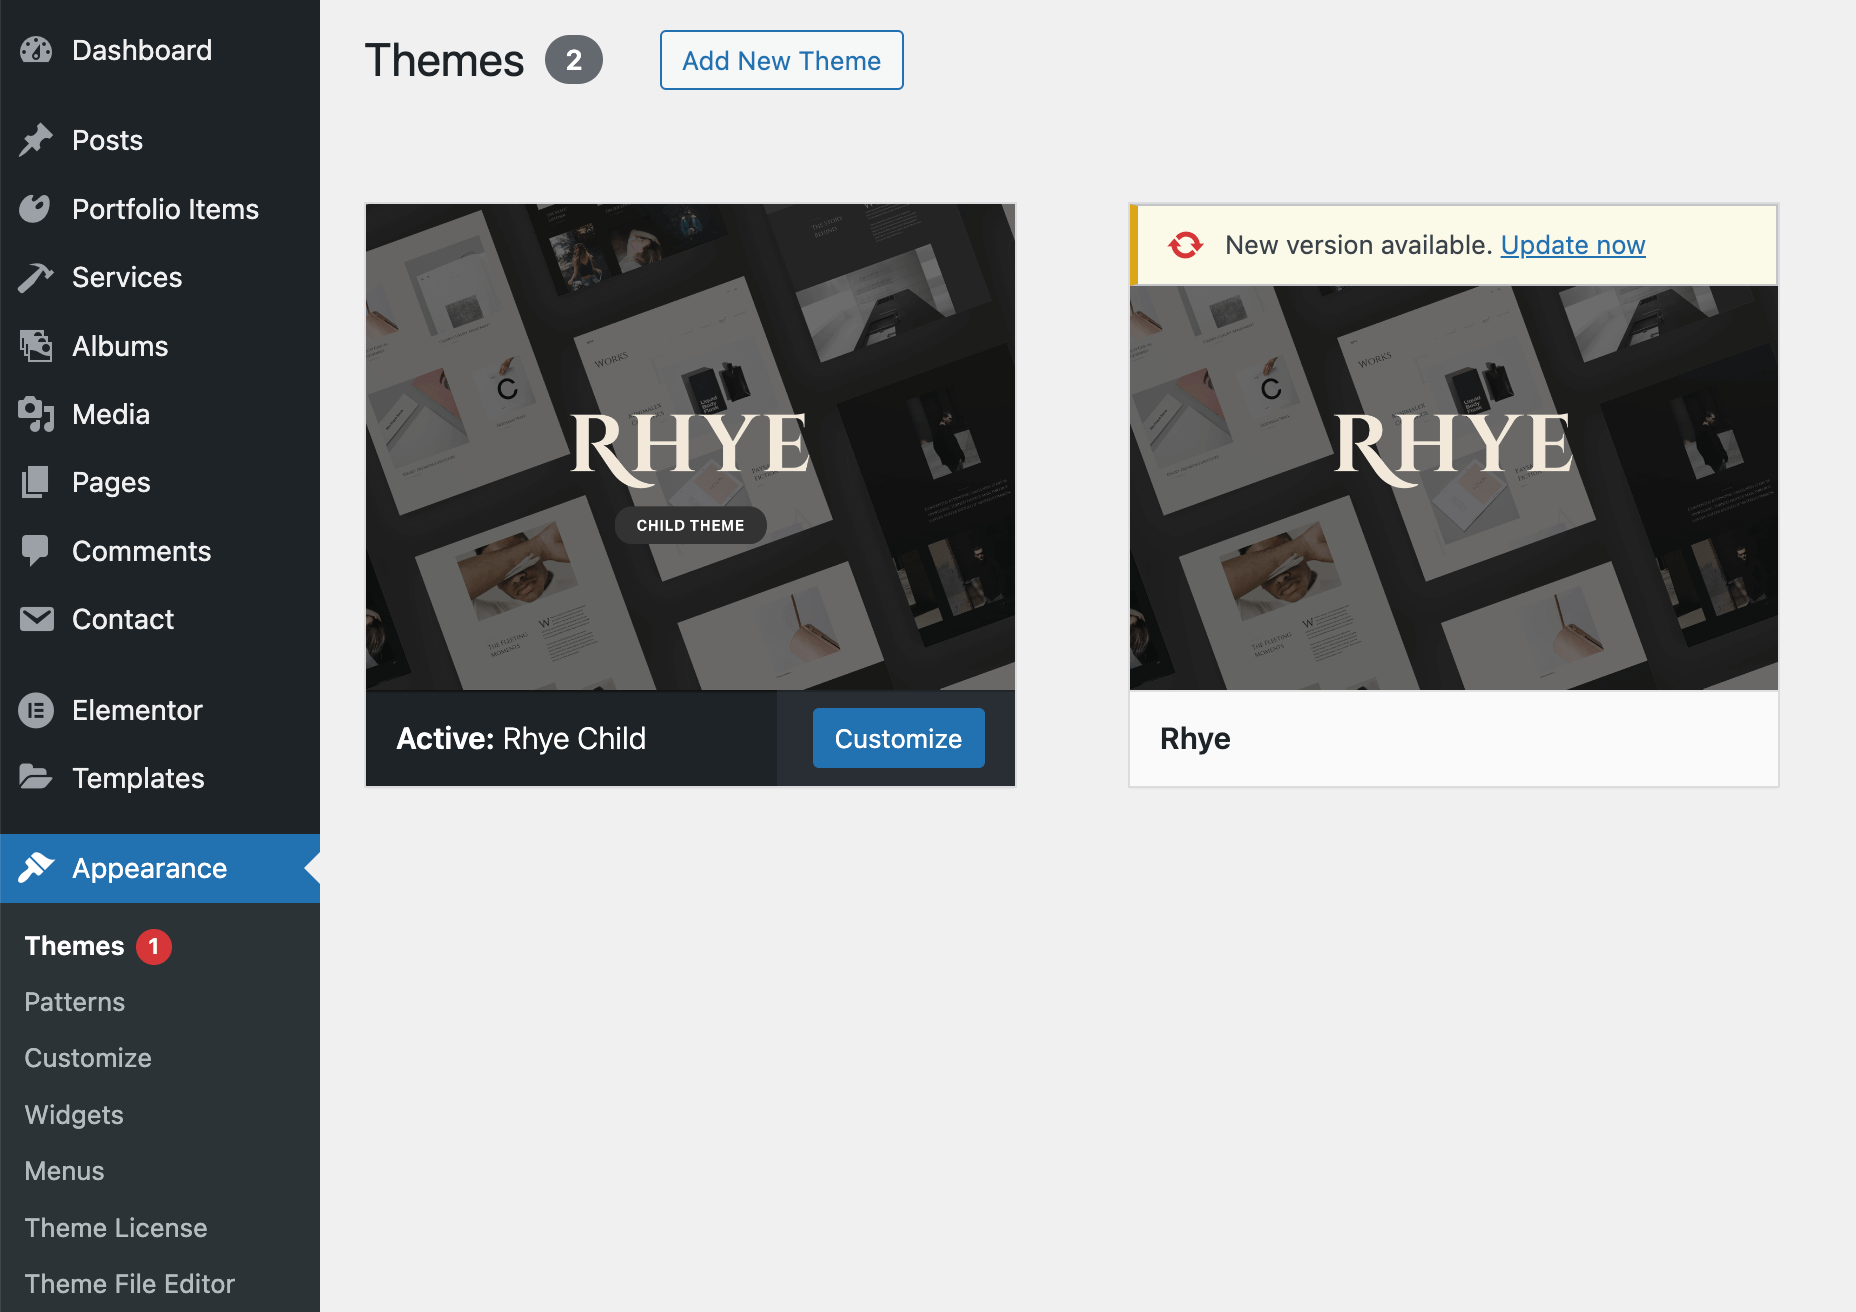Click the Posts pushpin icon
The height and width of the screenshot is (1312, 1856).
pyautogui.click(x=36, y=140)
